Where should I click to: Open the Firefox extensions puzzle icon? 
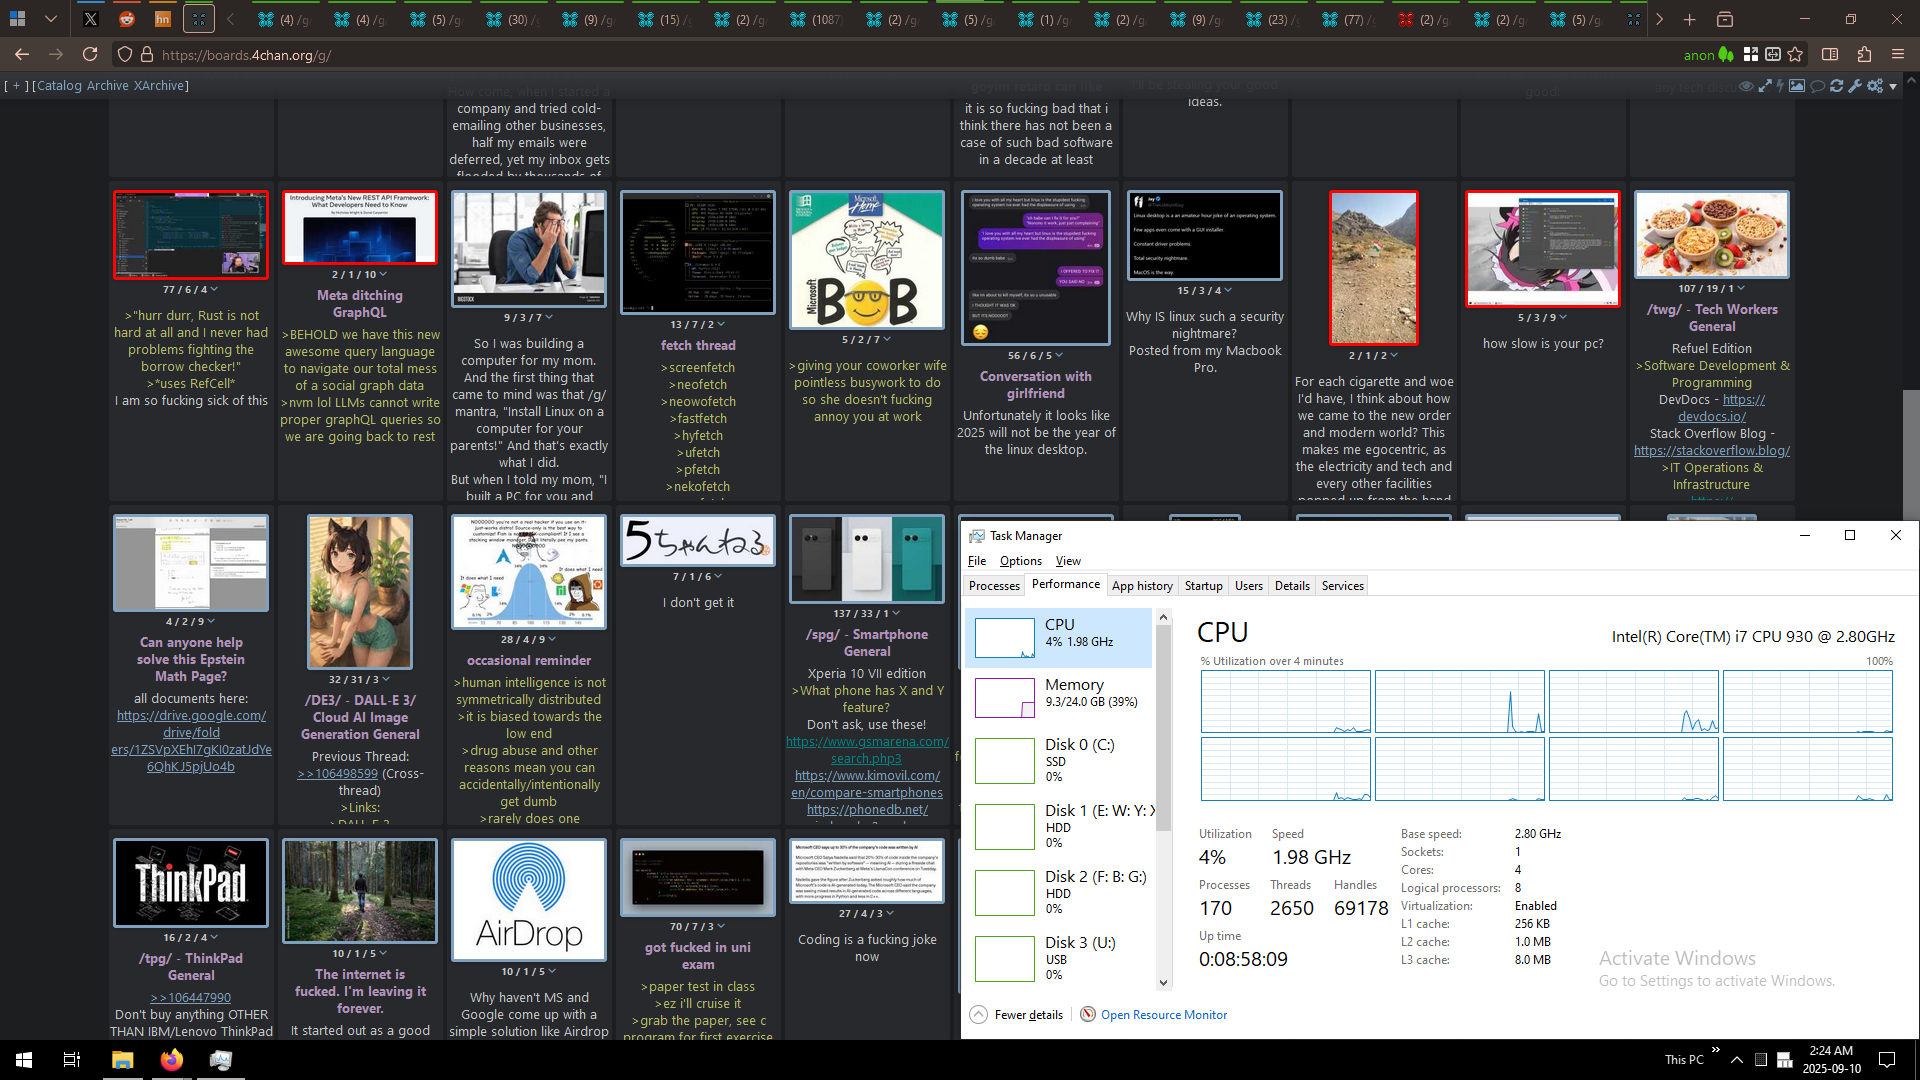[1864, 55]
